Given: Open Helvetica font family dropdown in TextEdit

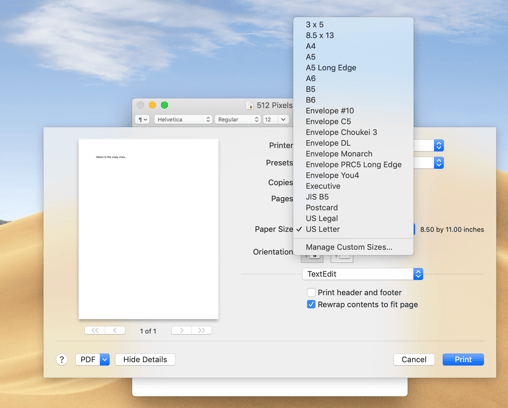Looking at the screenshot, I should (x=183, y=119).
